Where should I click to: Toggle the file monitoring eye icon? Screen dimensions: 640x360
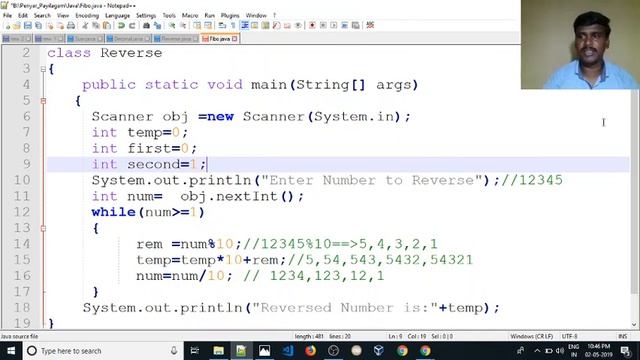[x=298, y=25]
